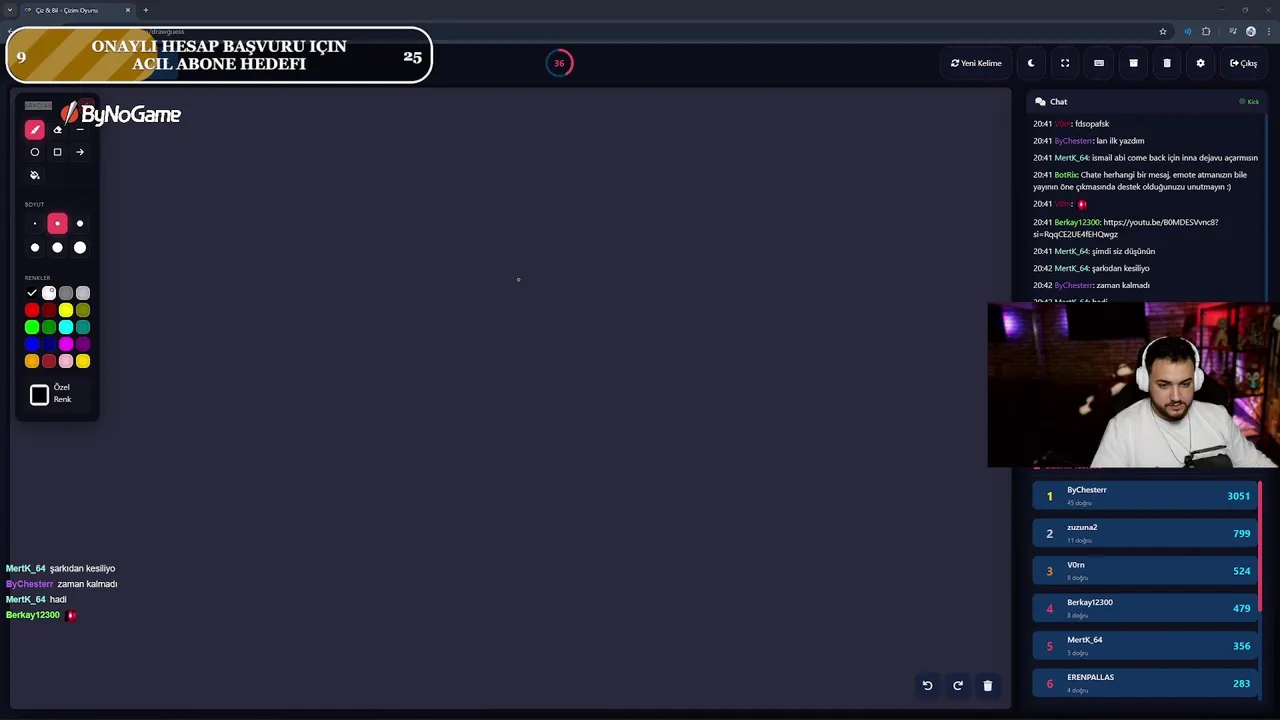
Task: Select the paint bucket fill tool
Action: click(x=35, y=175)
